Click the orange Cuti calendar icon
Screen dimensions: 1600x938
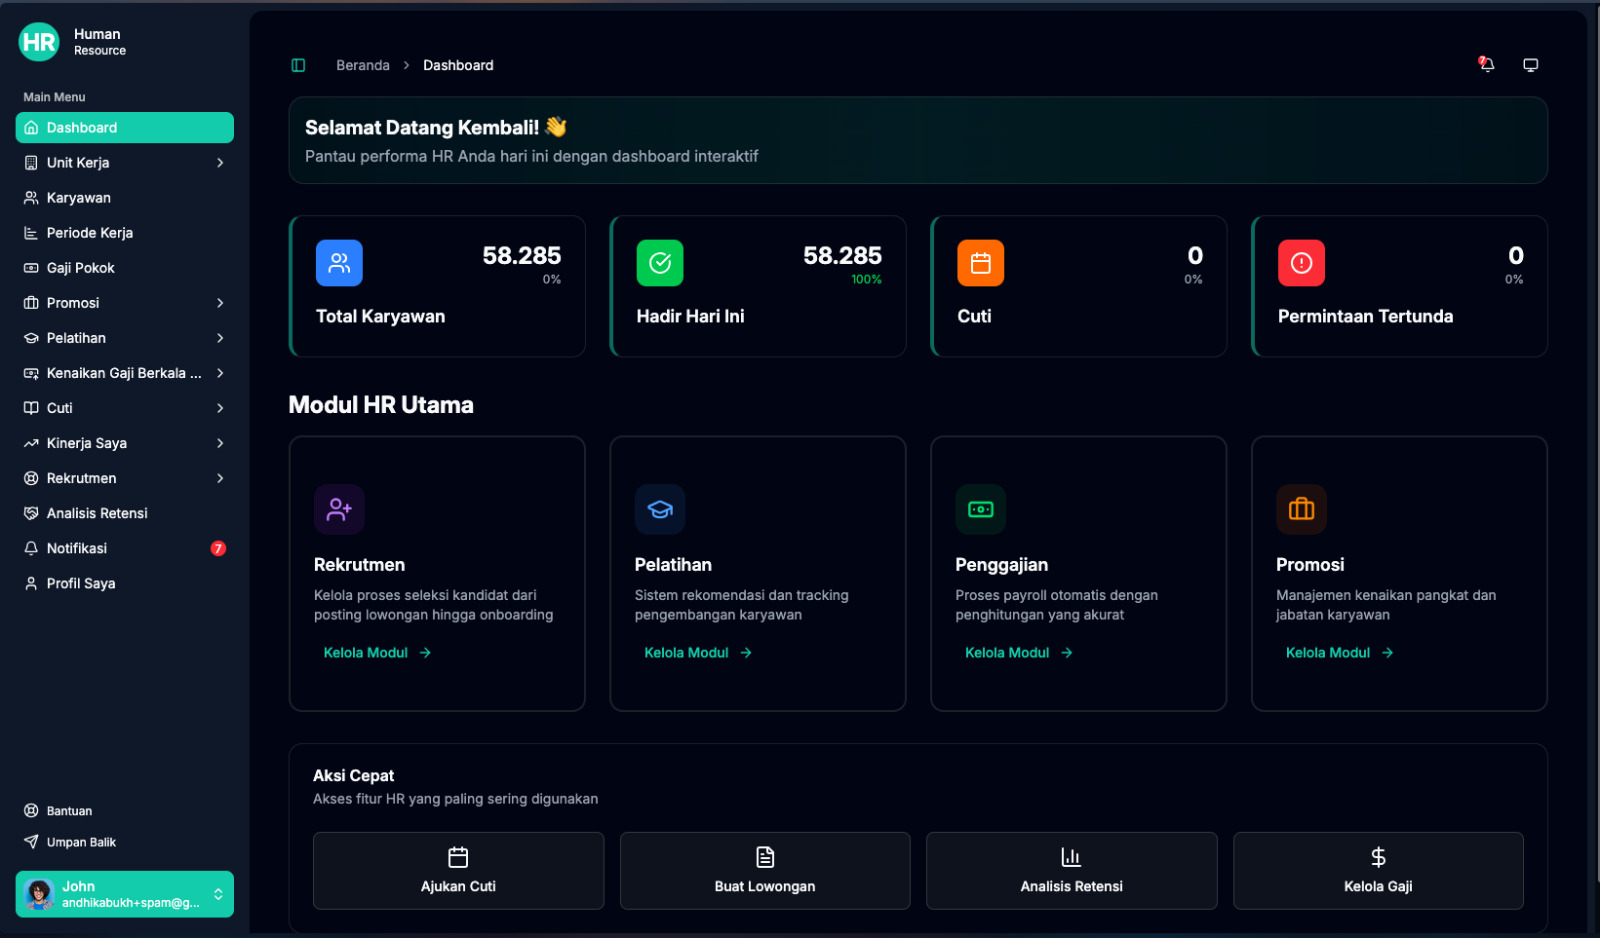(980, 263)
